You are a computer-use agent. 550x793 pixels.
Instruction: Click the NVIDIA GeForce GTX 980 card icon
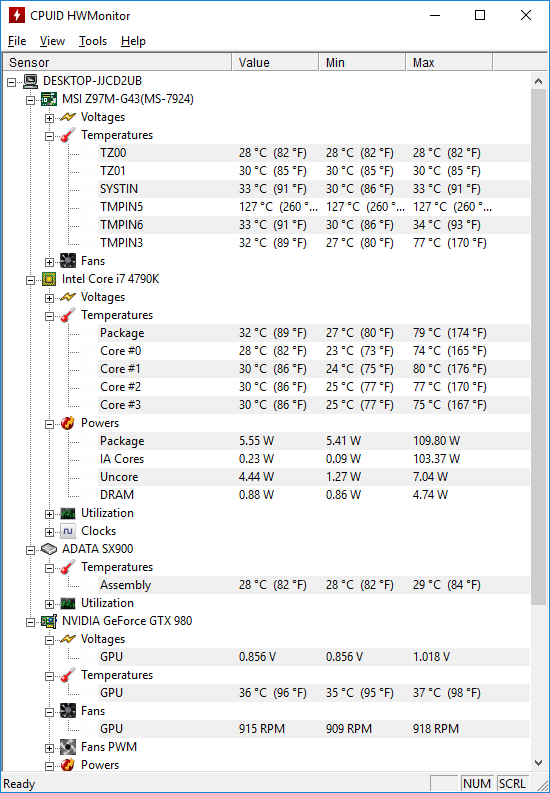(49, 621)
